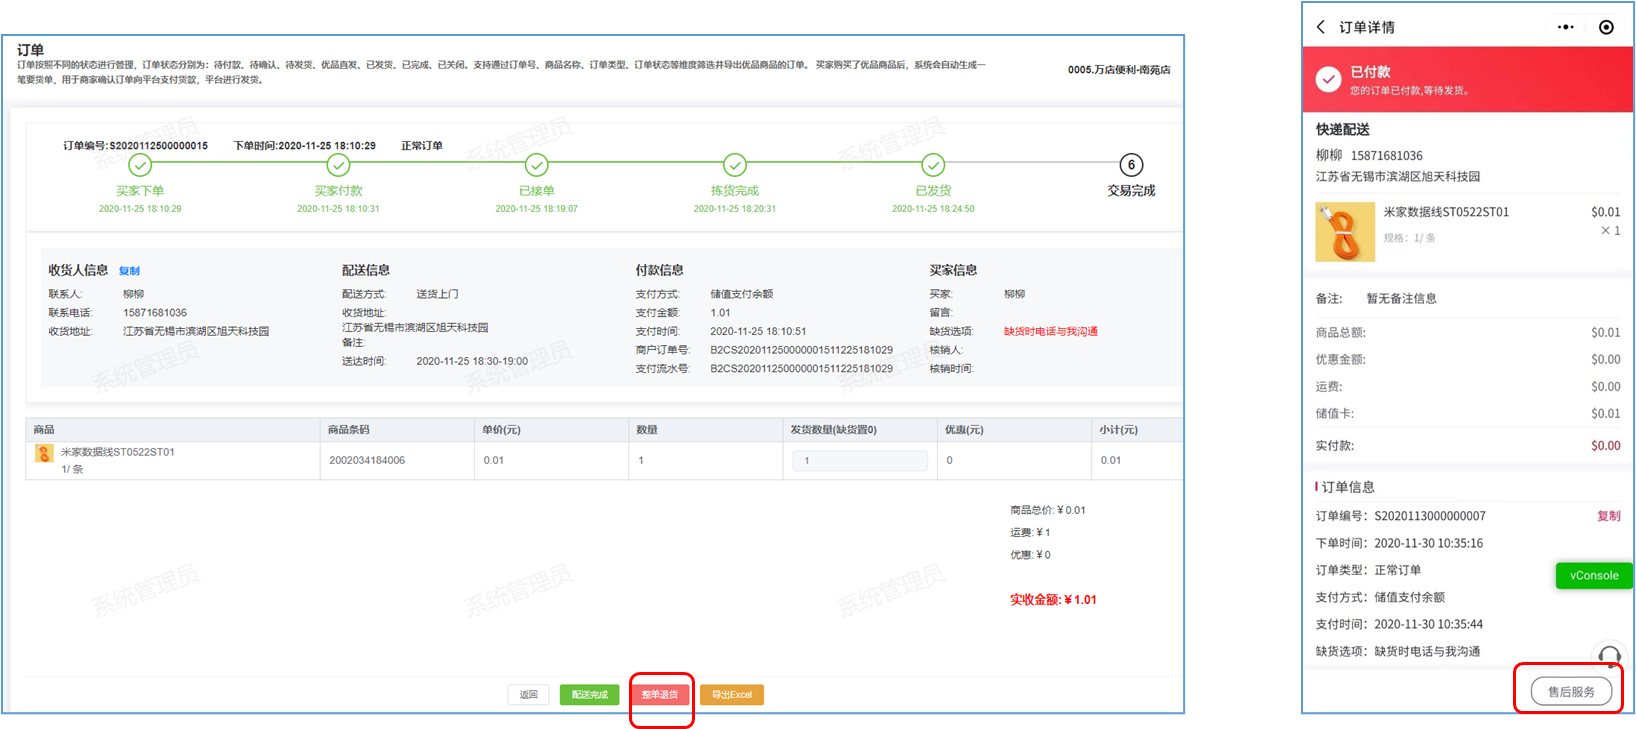Click the green checkmark above 买家付款
Image resolution: width=1636 pixels, height=729 pixels.
pyautogui.click(x=338, y=165)
